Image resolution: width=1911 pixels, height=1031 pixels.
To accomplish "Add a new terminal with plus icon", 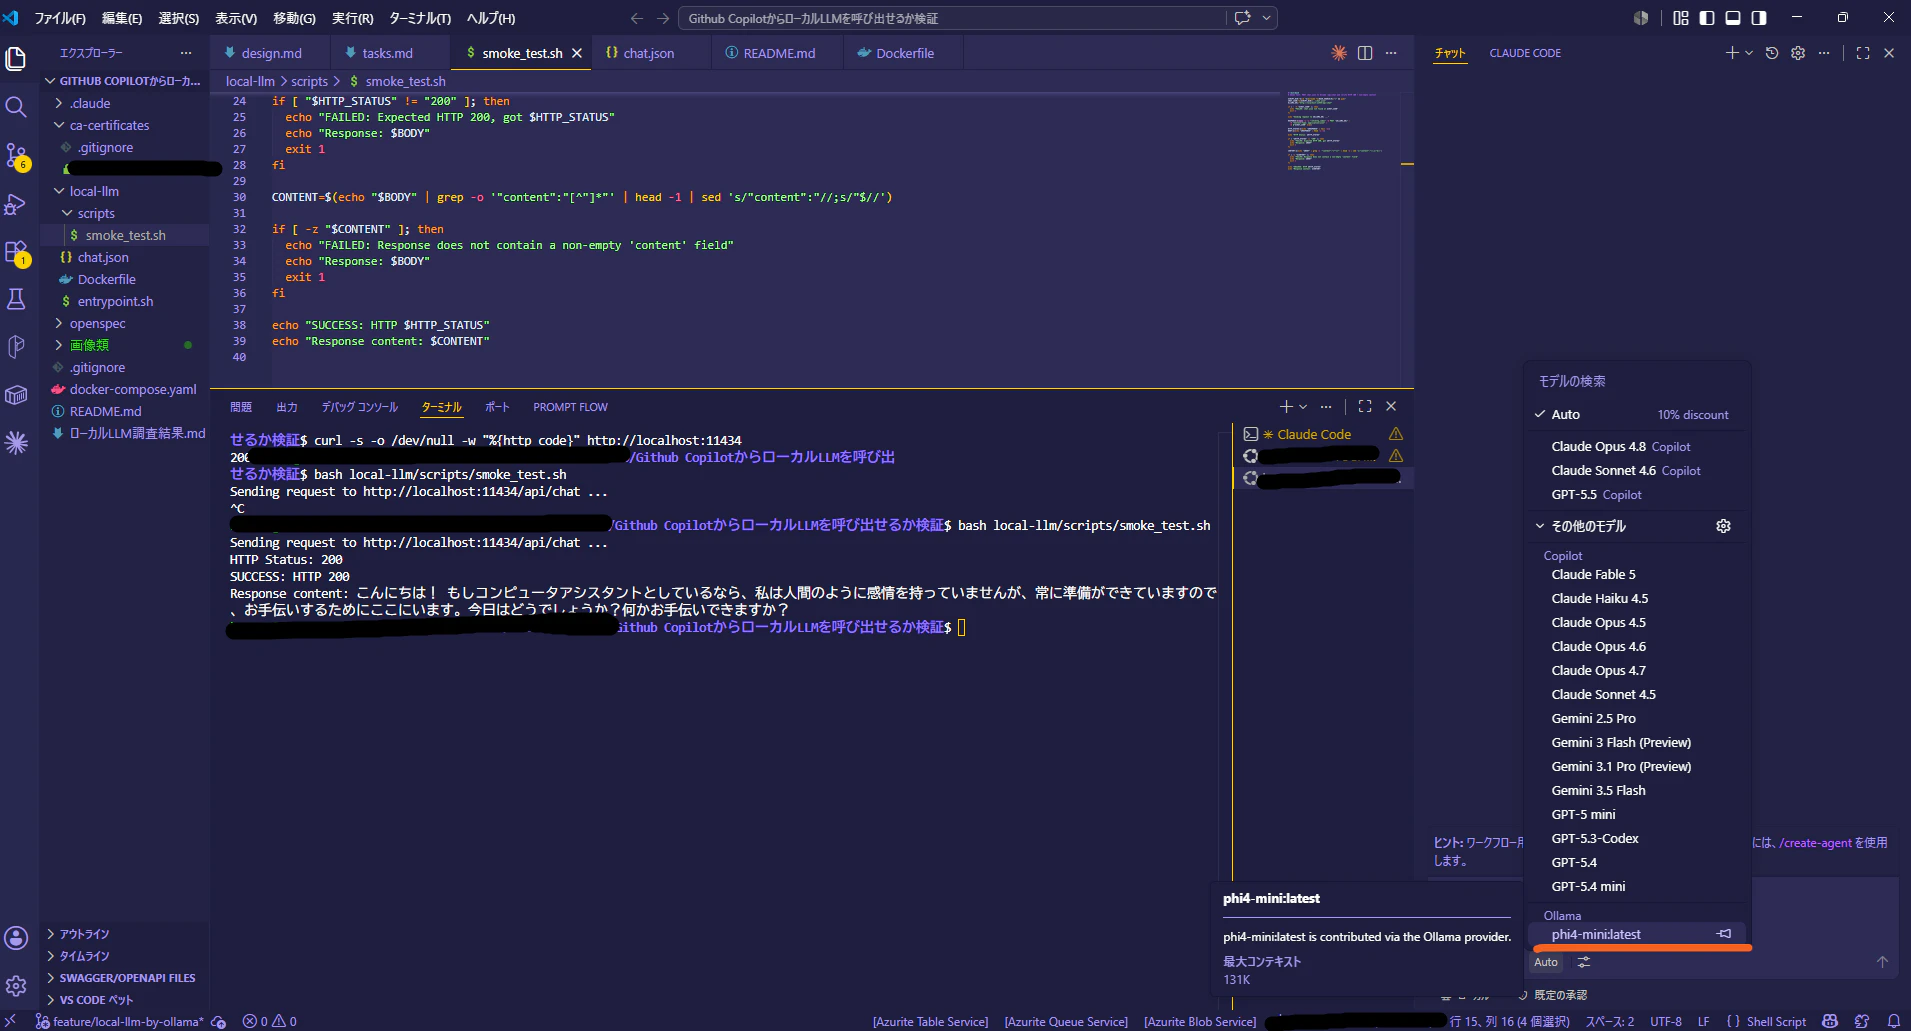I will (1286, 406).
